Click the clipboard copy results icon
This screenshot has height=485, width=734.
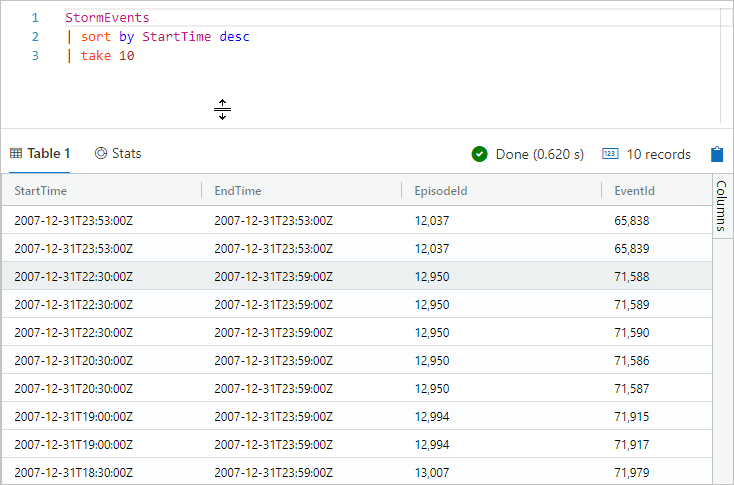click(x=716, y=154)
